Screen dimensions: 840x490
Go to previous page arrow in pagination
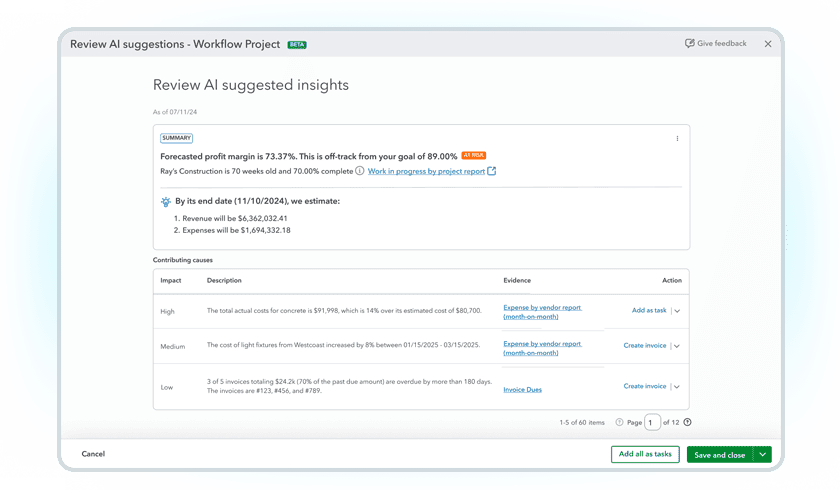[619, 423]
